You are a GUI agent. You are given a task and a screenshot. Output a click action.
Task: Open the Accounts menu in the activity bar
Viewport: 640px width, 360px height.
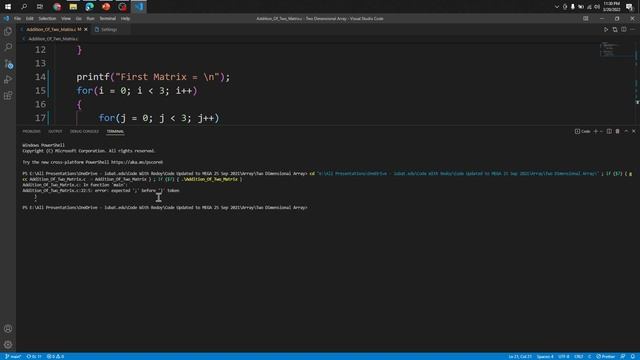(x=8, y=329)
